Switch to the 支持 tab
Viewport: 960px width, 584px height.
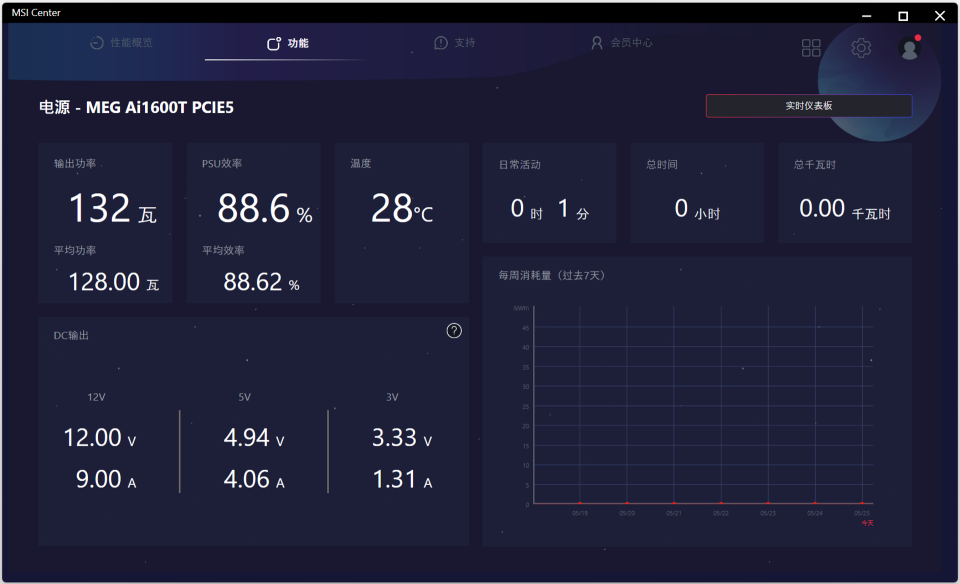point(454,43)
